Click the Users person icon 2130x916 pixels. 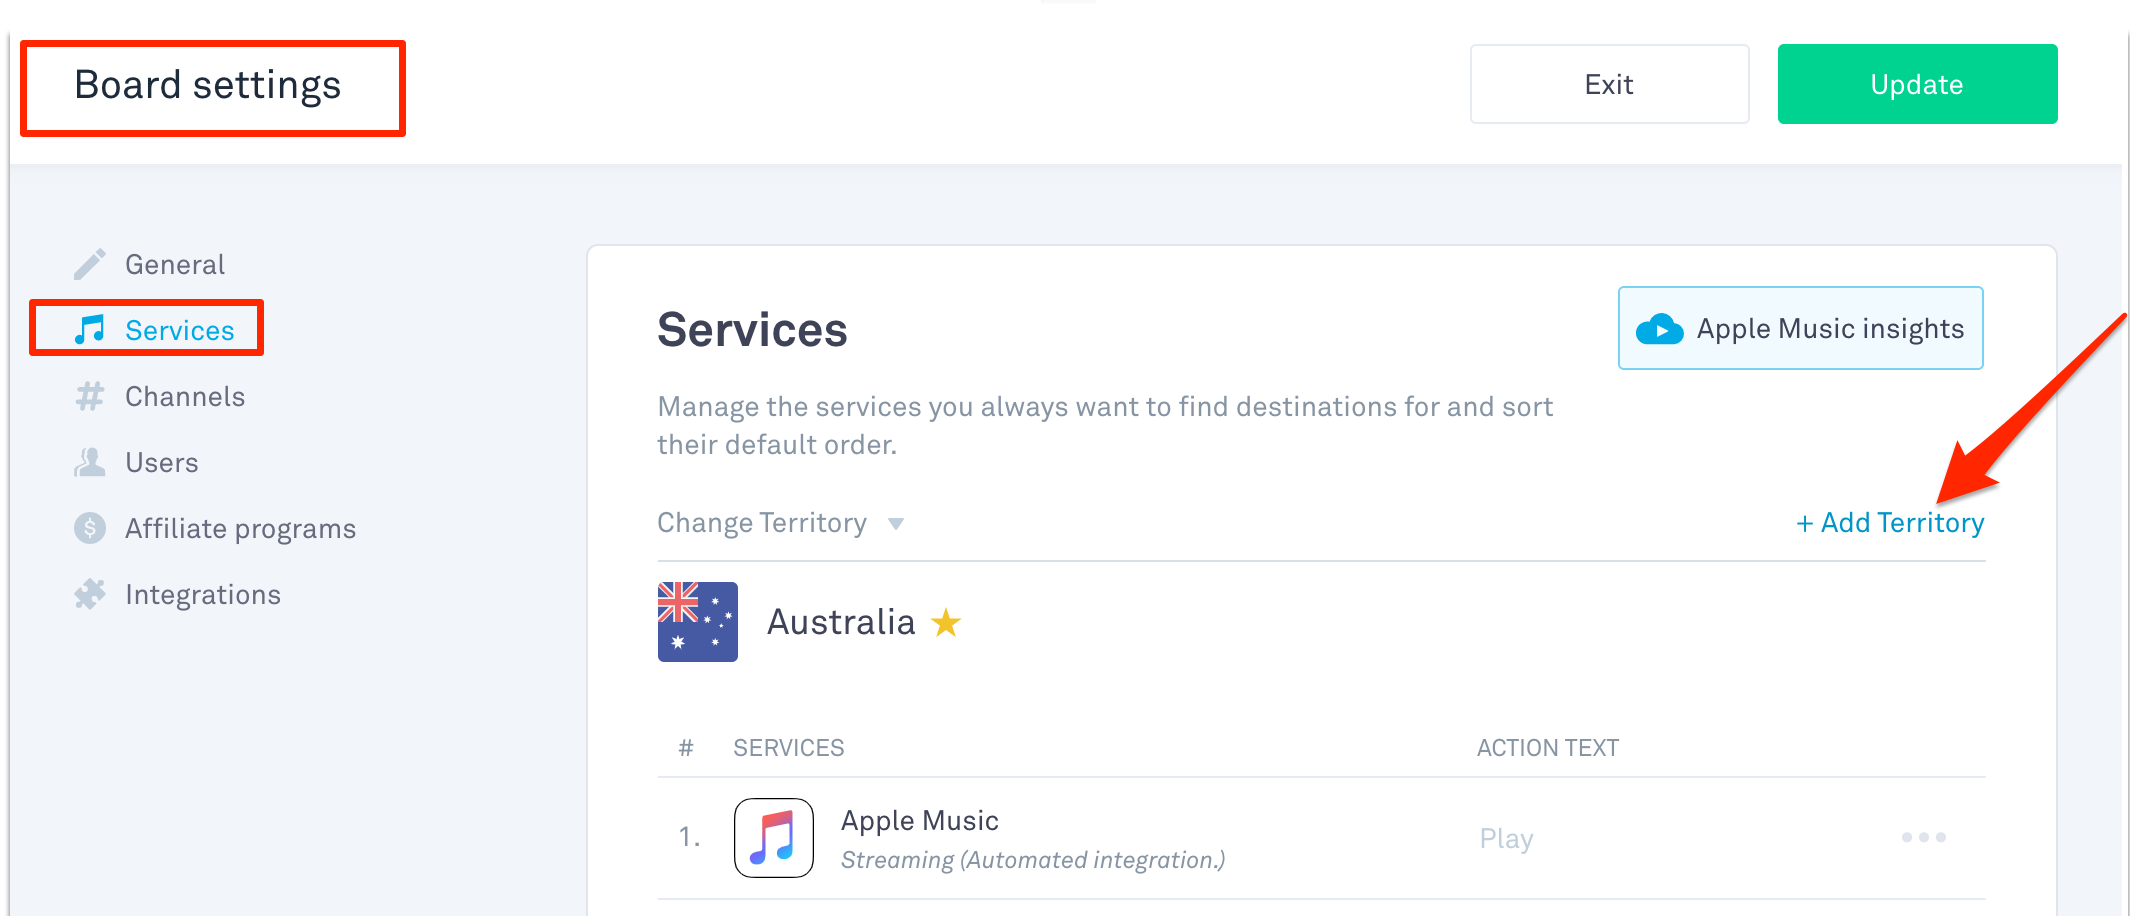(90, 462)
